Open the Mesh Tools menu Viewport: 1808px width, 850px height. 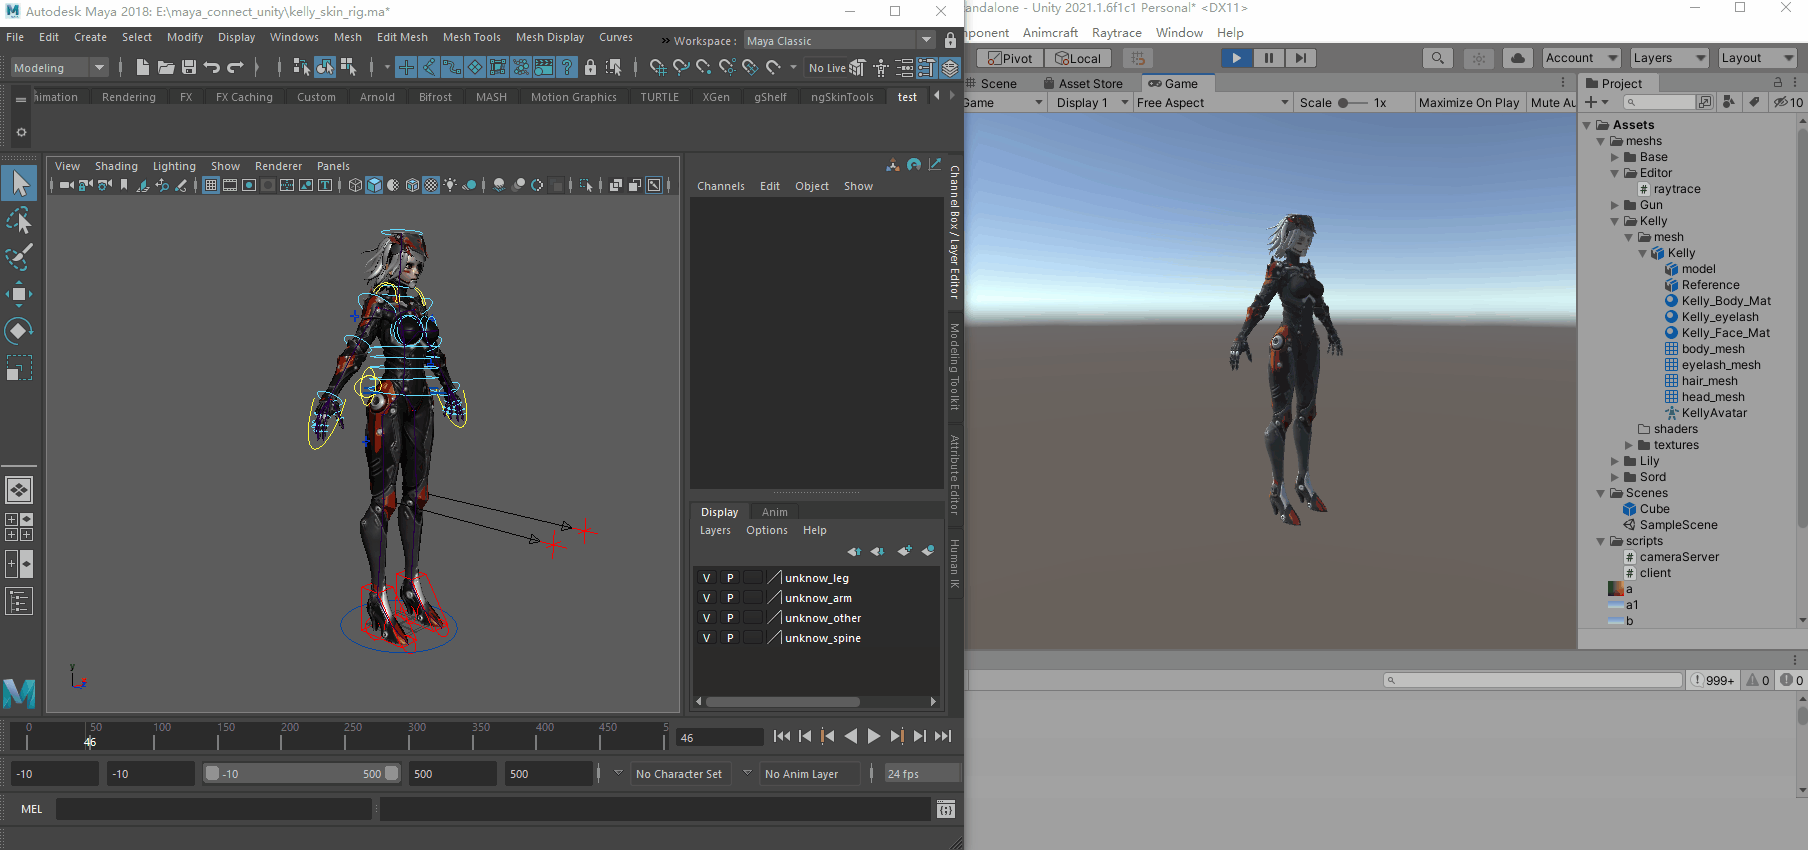[x=471, y=37]
